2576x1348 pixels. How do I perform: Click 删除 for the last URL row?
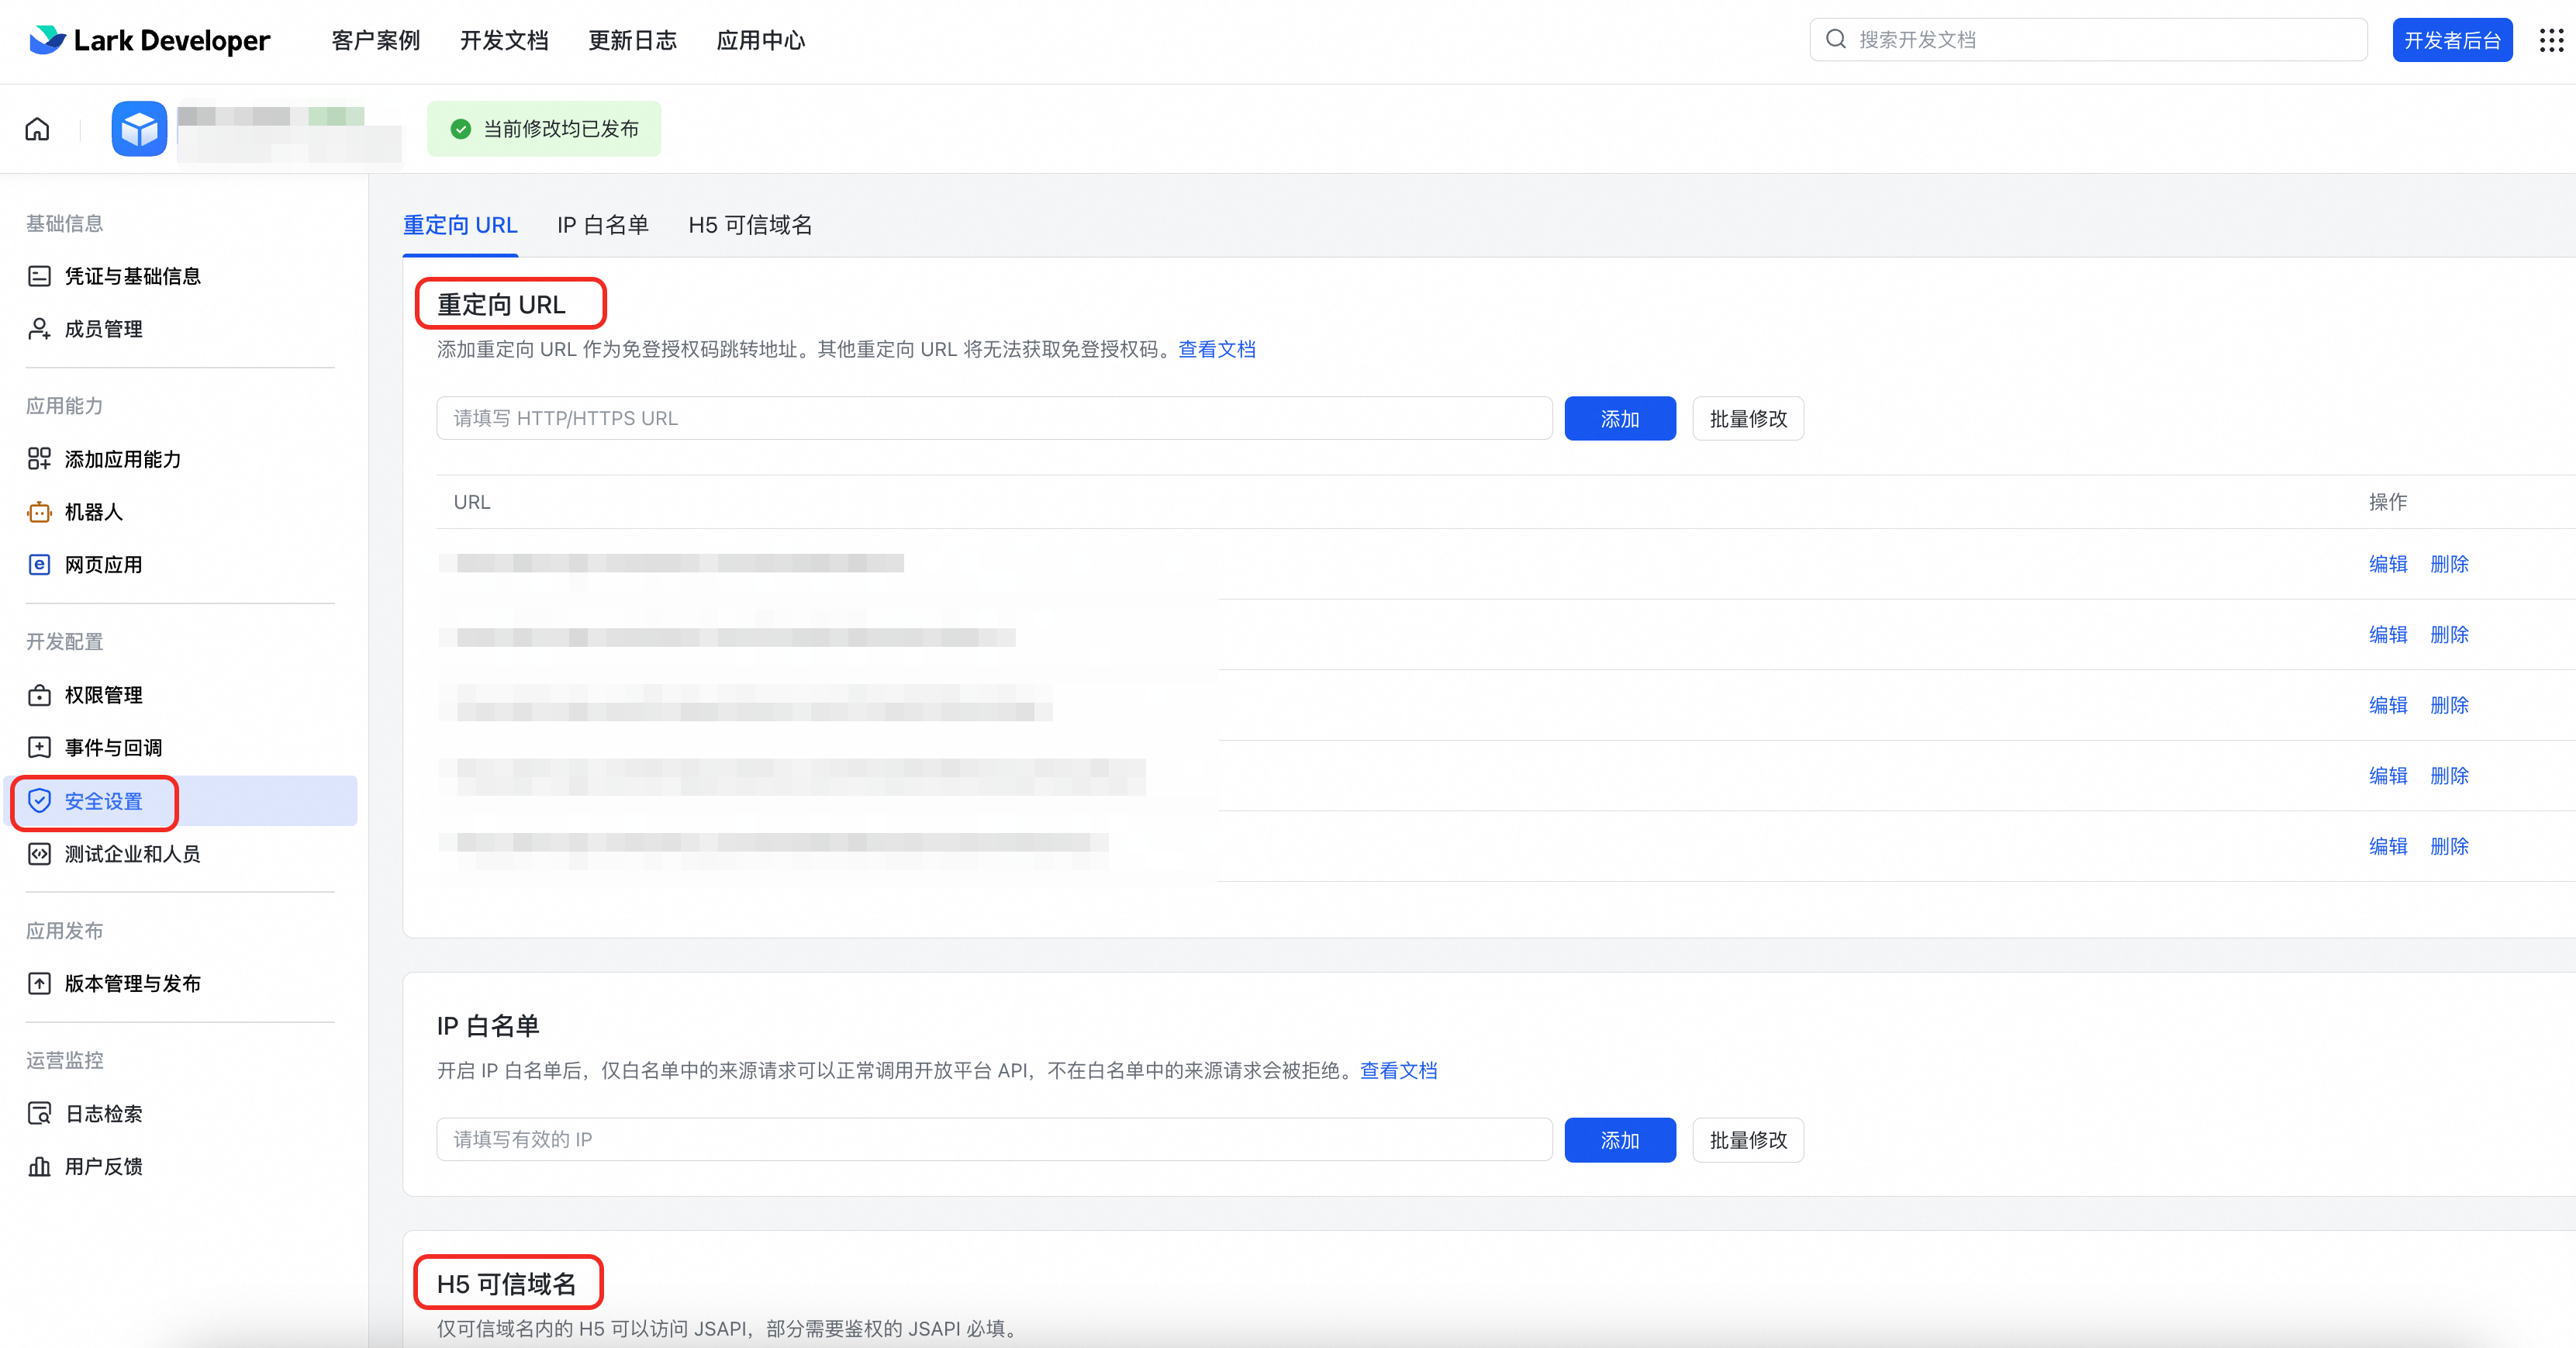coord(2449,846)
